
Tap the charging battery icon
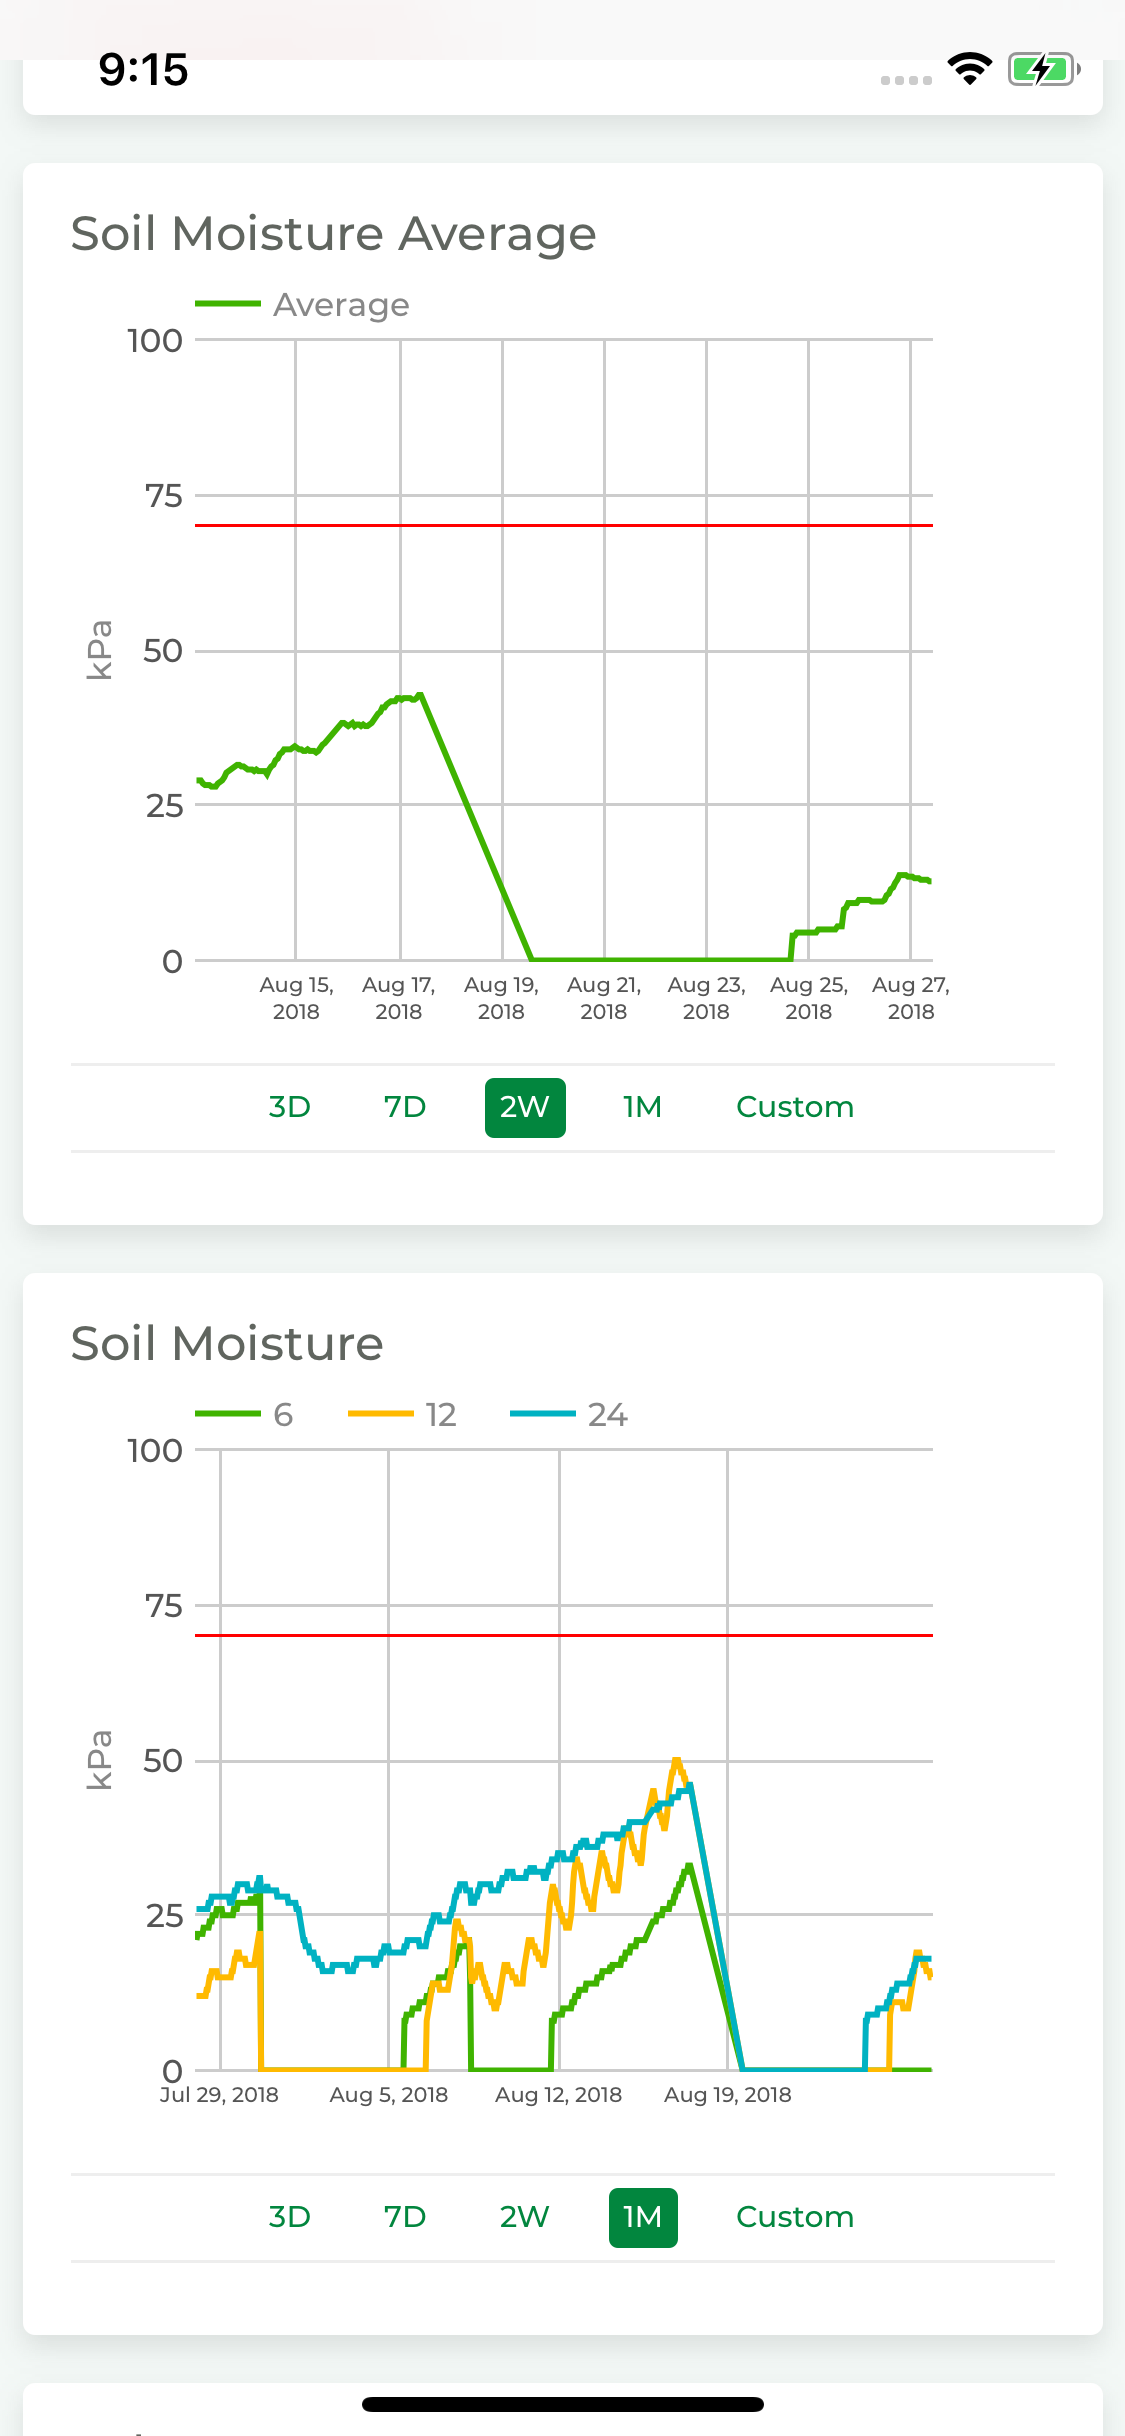tap(1044, 69)
